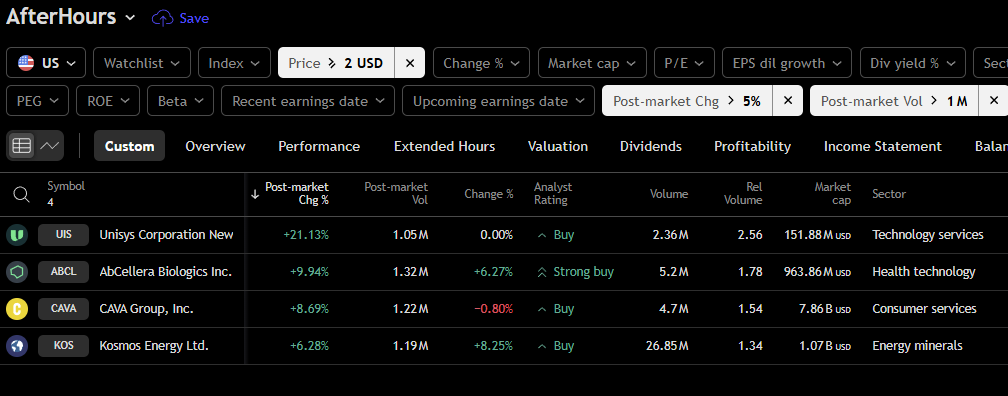Click the ABCL ticker badge
1008x396 pixels.
[x=64, y=272]
